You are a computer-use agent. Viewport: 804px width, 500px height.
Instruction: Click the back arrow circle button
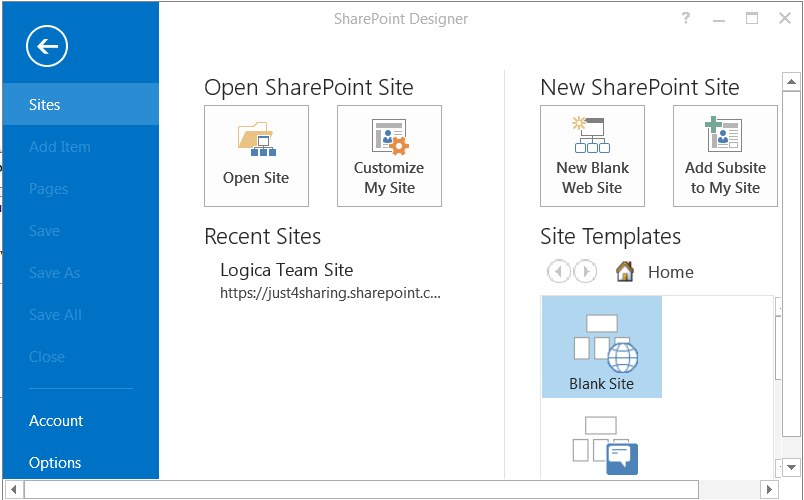pyautogui.click(x=47, y=46)
